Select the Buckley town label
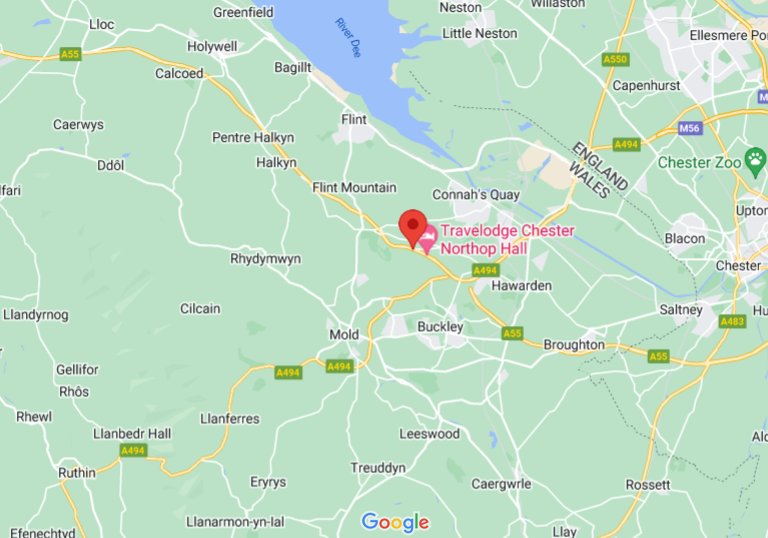This screenshot has height=538, width=768. tap(440, 327)
